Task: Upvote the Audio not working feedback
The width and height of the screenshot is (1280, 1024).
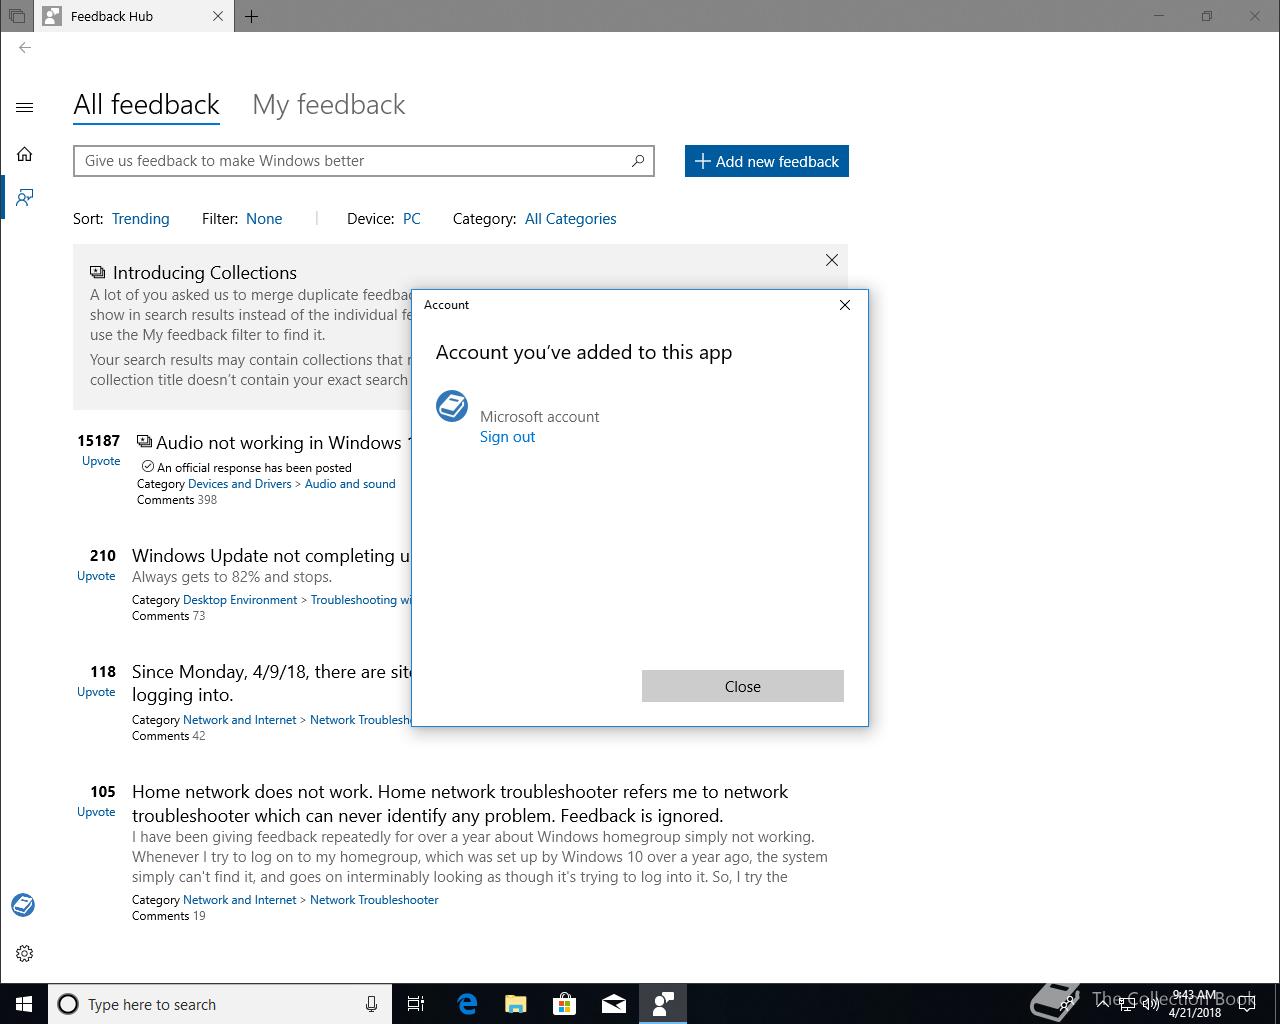Action: [101, 461]
